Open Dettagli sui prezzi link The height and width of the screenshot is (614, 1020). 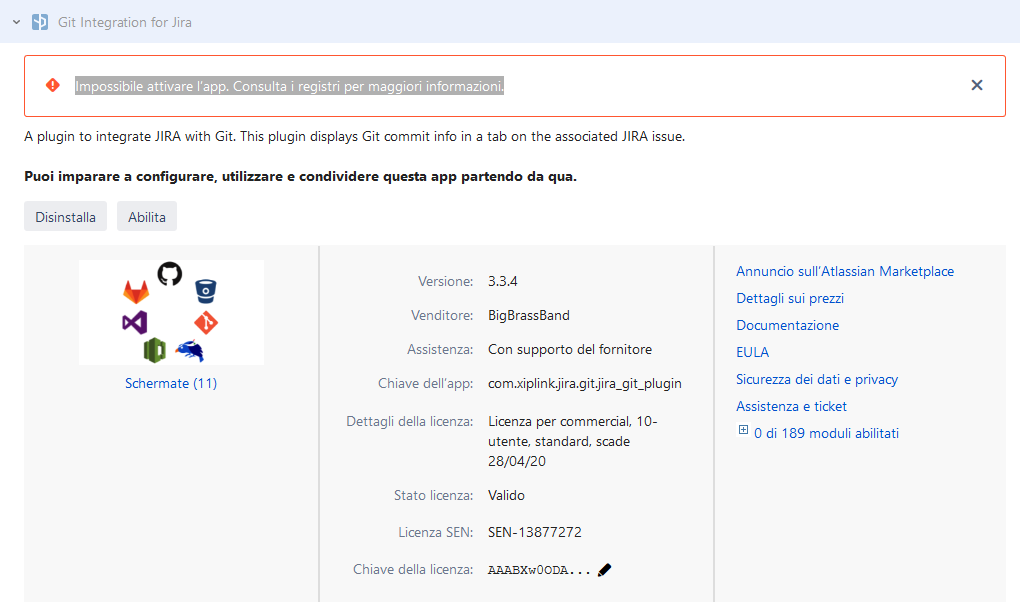click(790, 298)
